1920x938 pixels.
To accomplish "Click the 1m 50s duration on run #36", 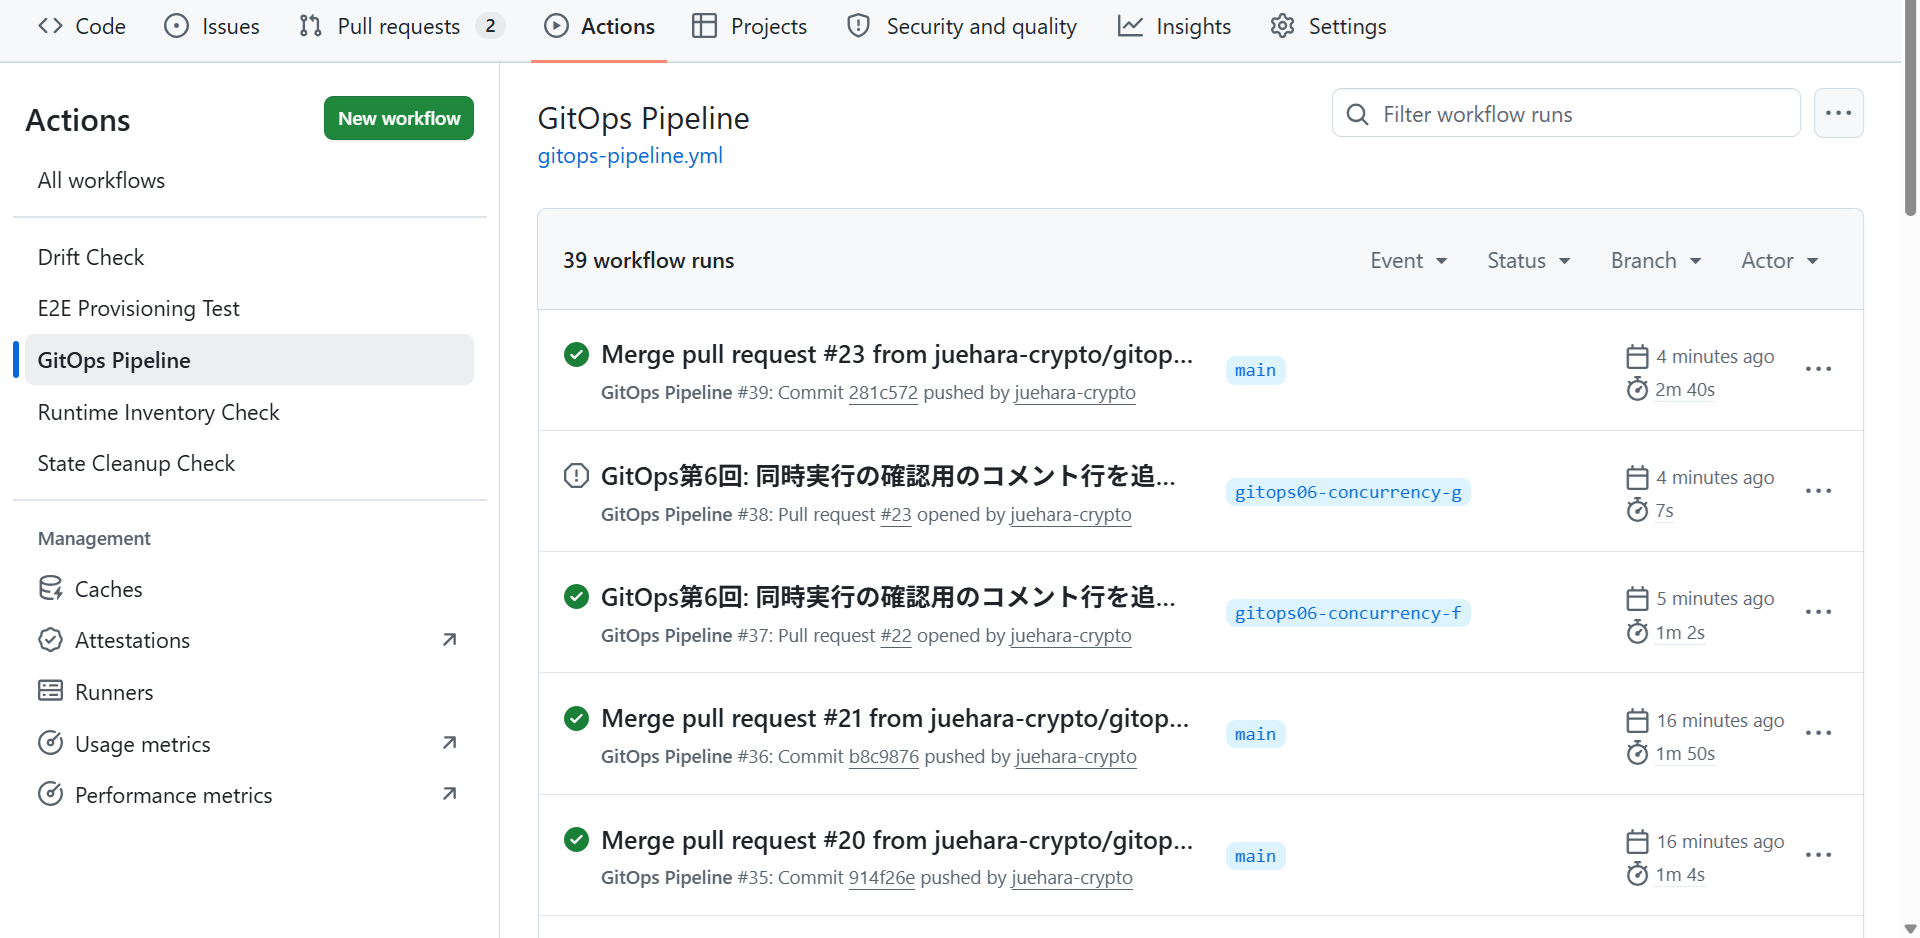I will tap(1685, 754).
